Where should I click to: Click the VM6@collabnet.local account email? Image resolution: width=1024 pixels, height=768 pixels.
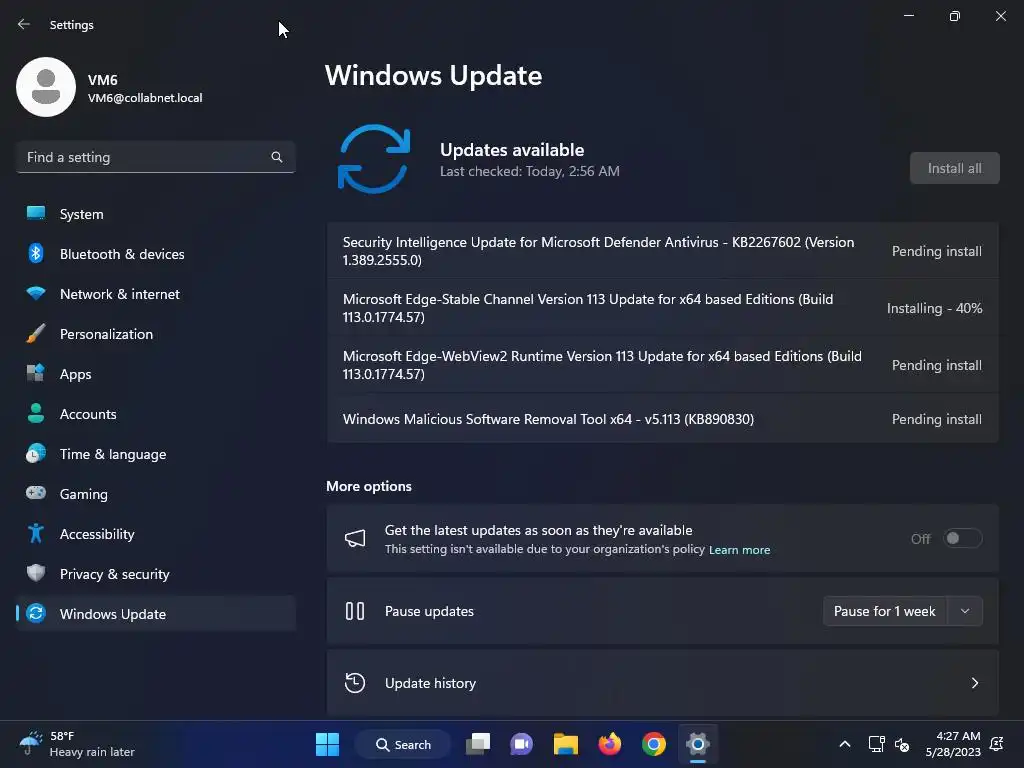pyautogui.click(x=145, y=98)
